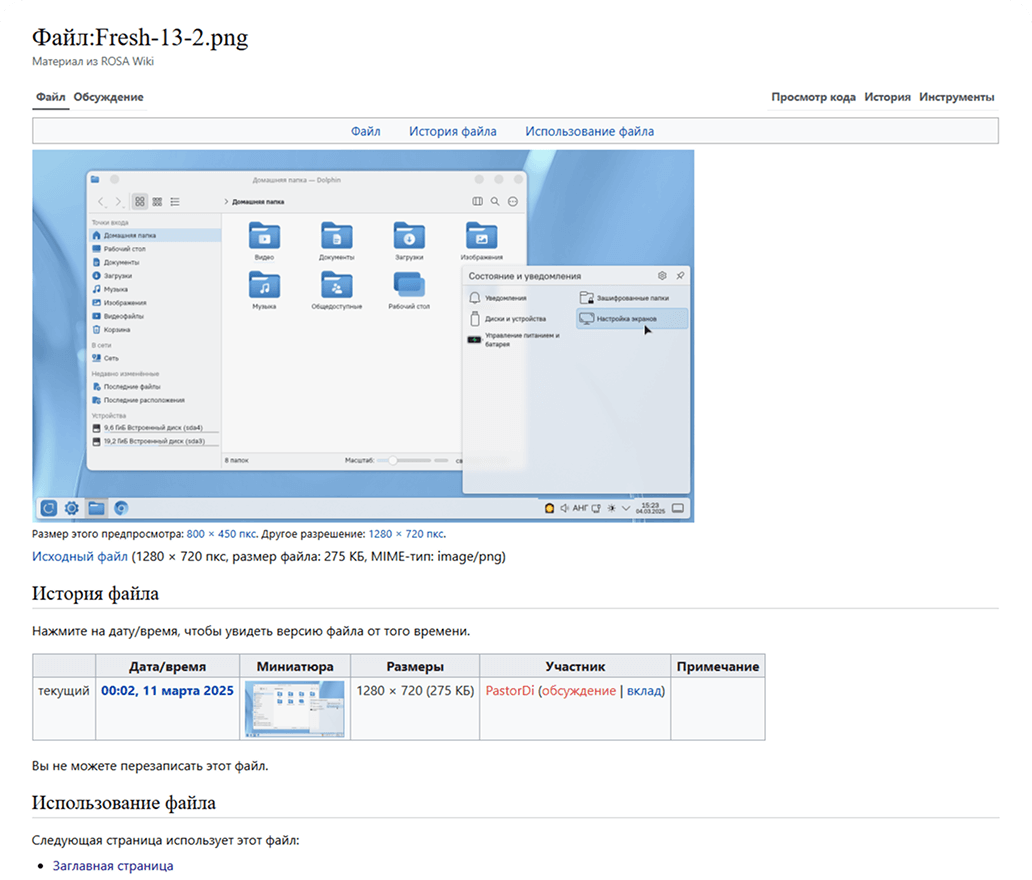Select the Настройка экранов monitor icon

(x=586, y=318)
